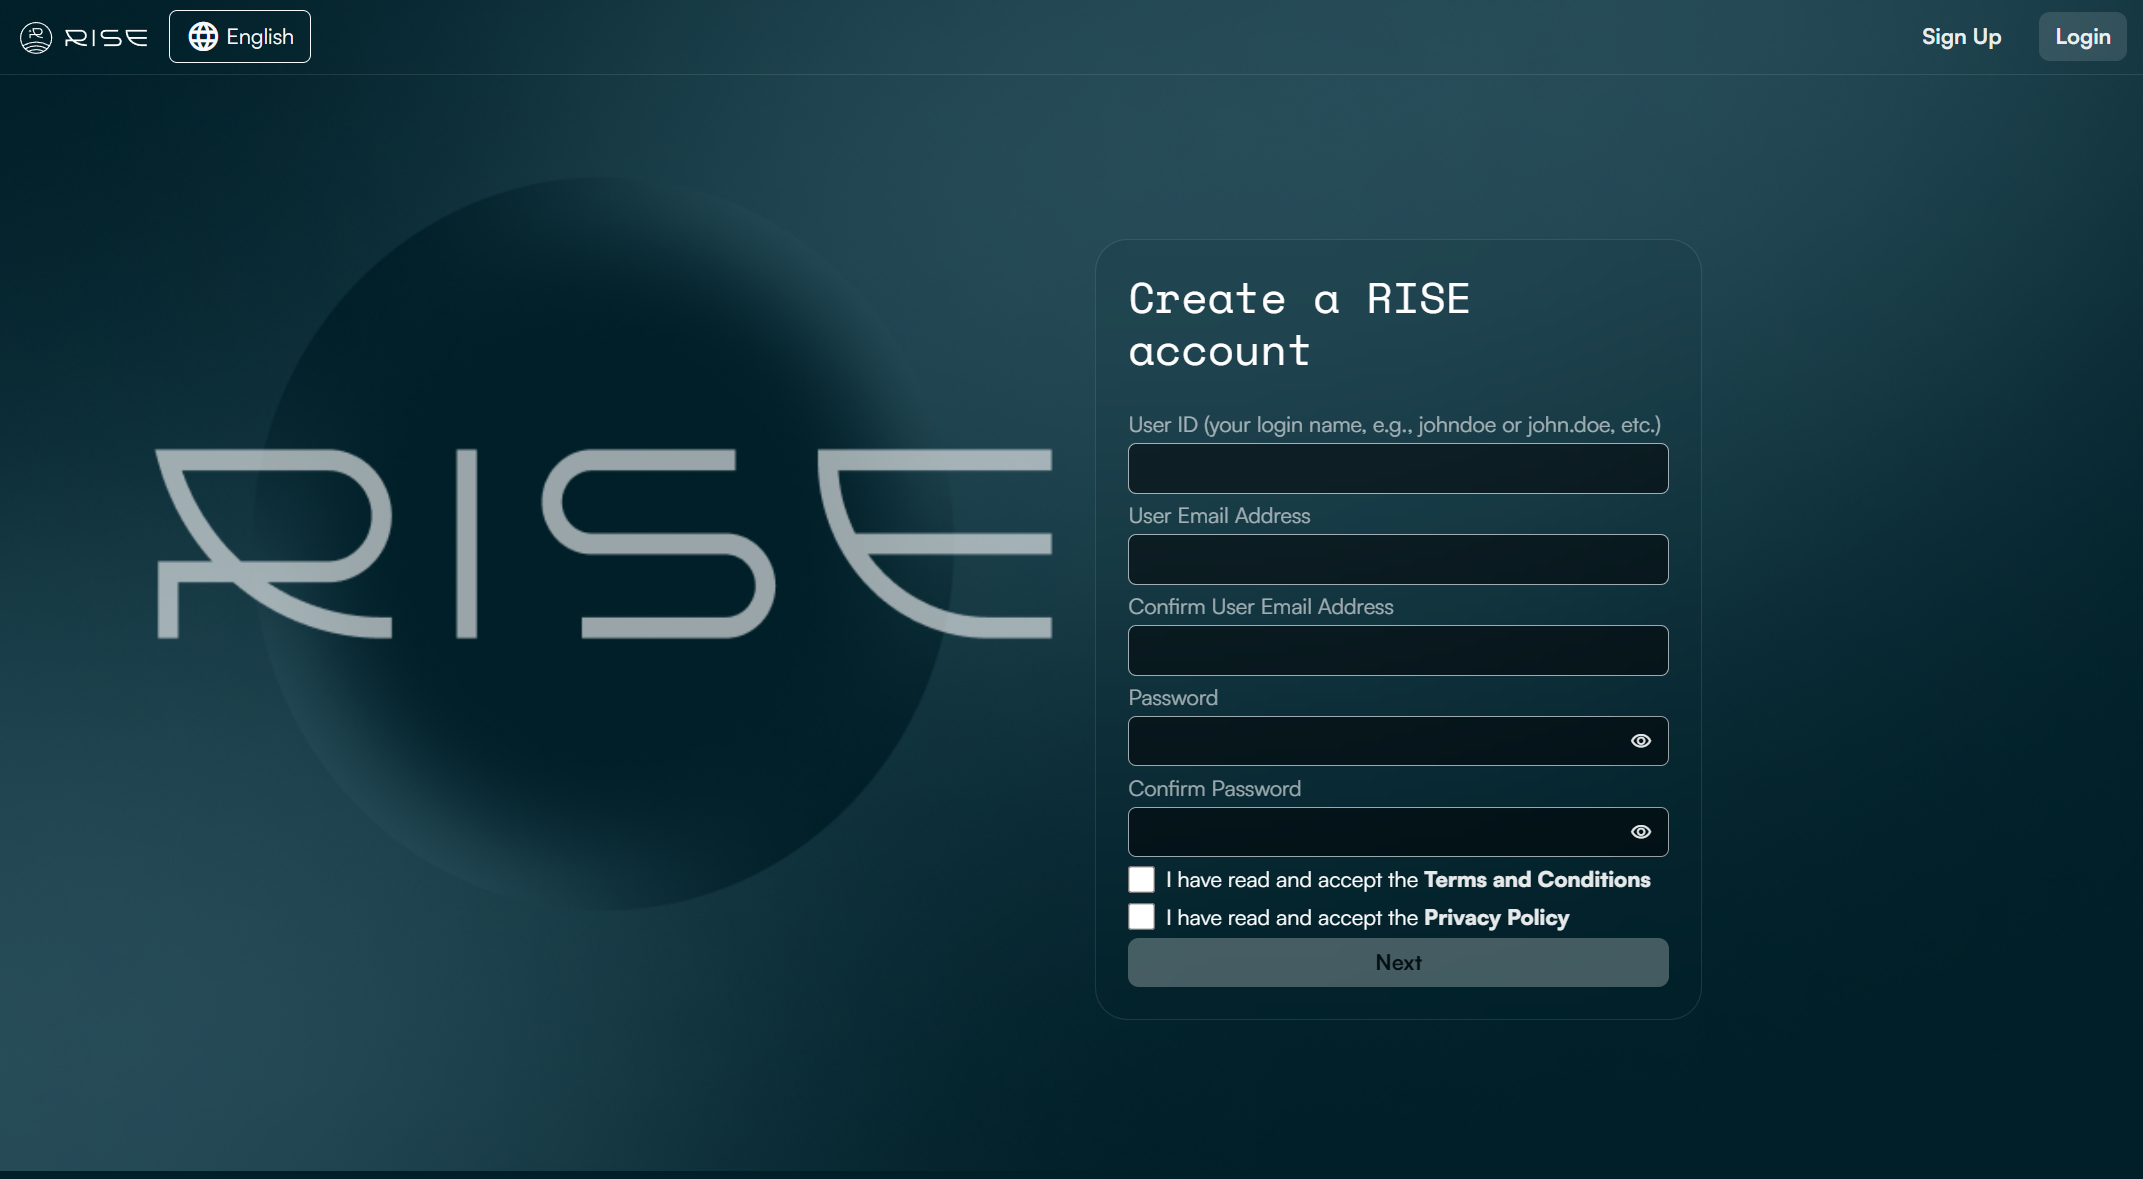This screenshot has width=2143, height=1179.
Task: Open the Privacy Policy link
Action: click(1496, 918)
